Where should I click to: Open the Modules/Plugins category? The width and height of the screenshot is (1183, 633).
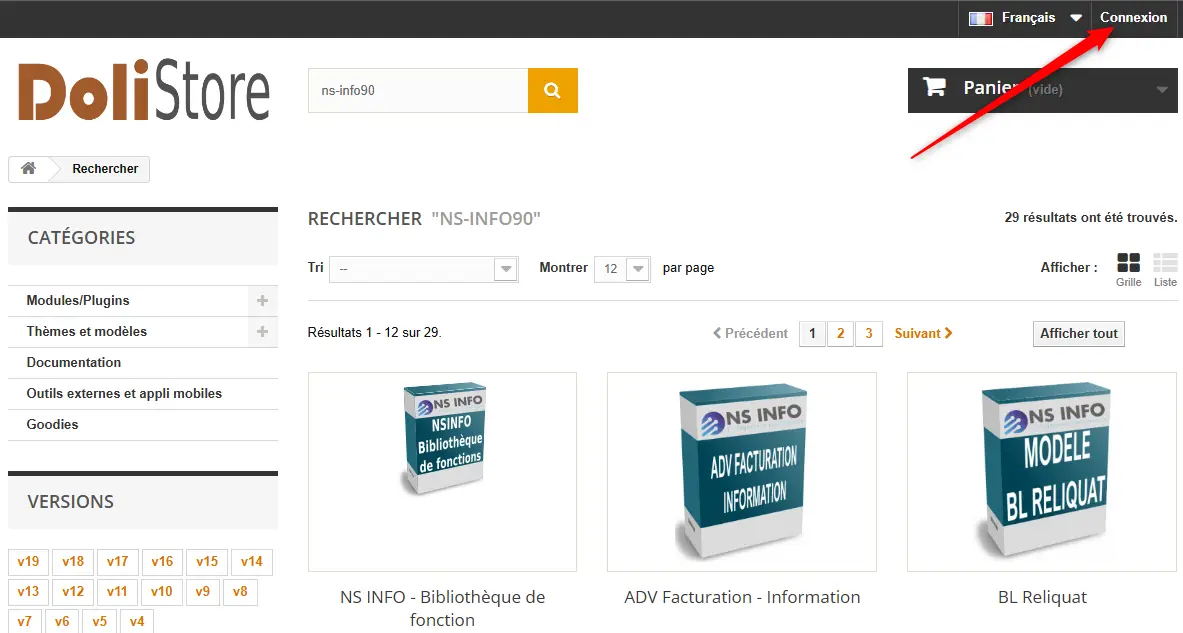click(78, 300)
